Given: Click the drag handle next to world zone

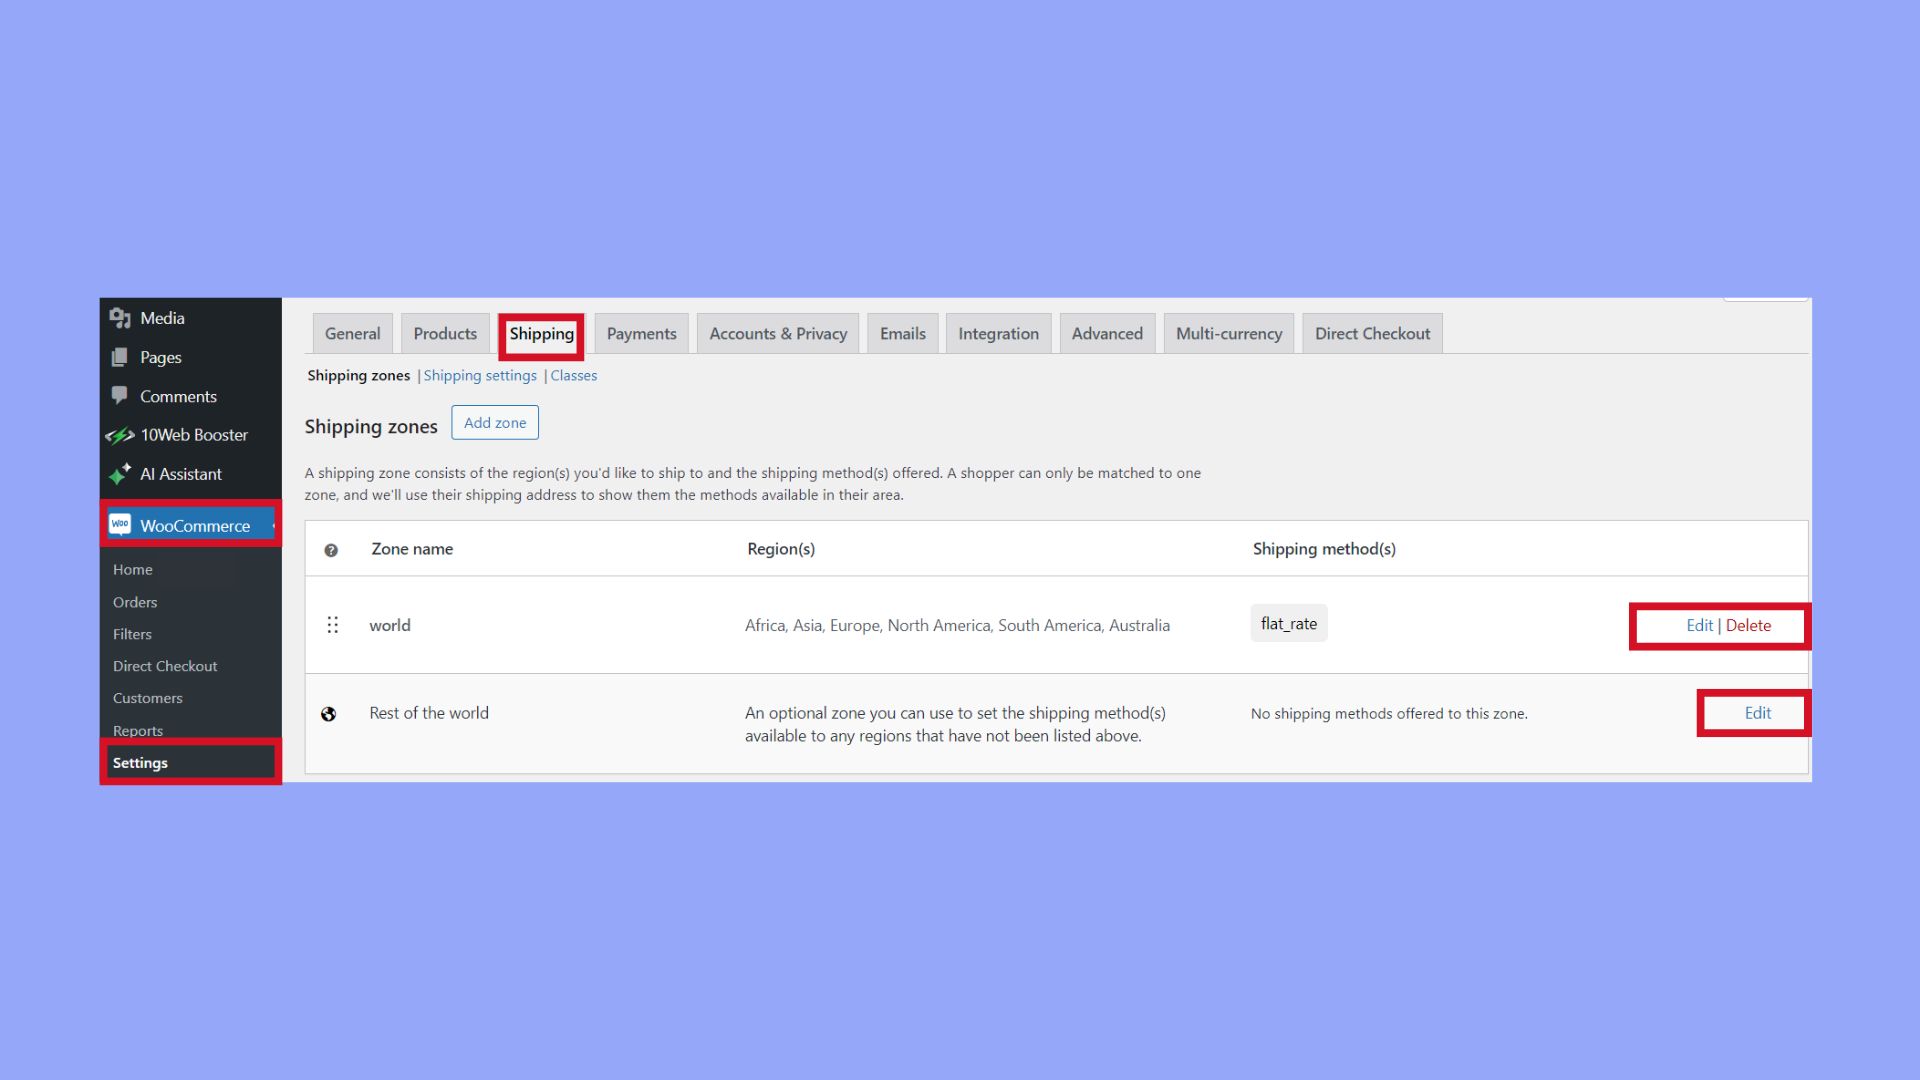Looking at the screenshot, I should (333, 625).
